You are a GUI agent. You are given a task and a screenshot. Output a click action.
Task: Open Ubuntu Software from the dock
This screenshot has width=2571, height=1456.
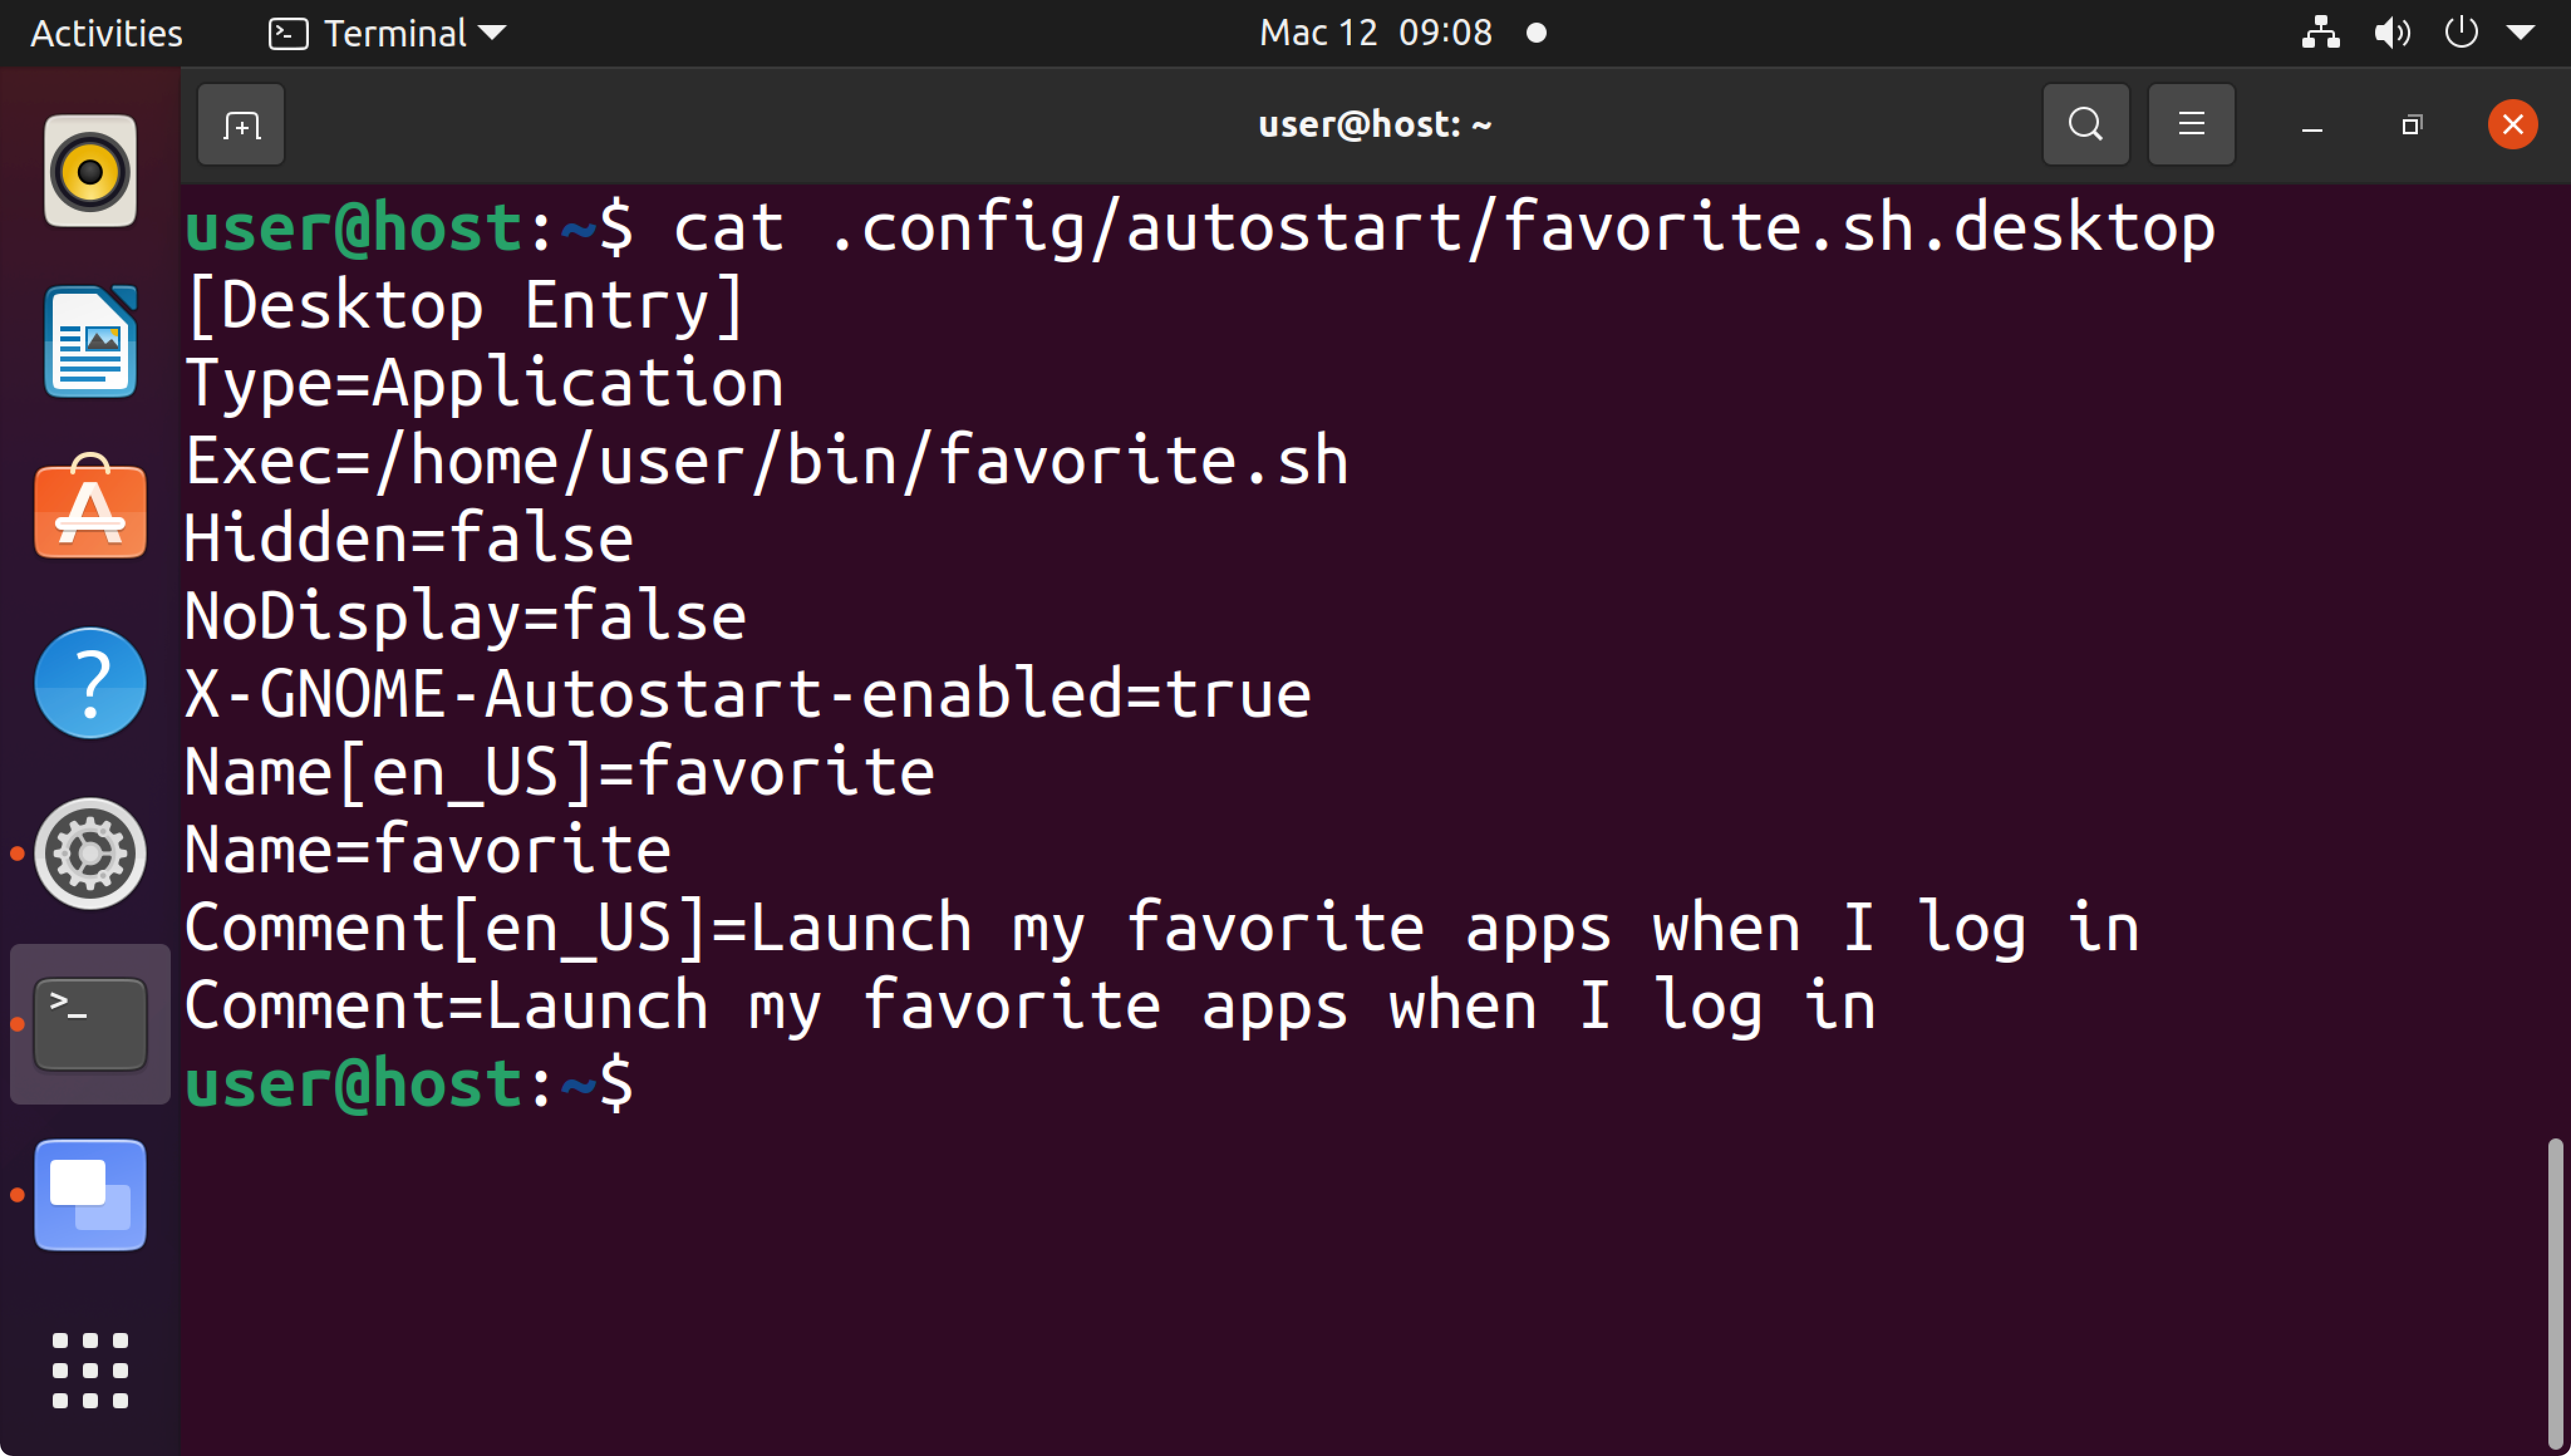[90, 511]
